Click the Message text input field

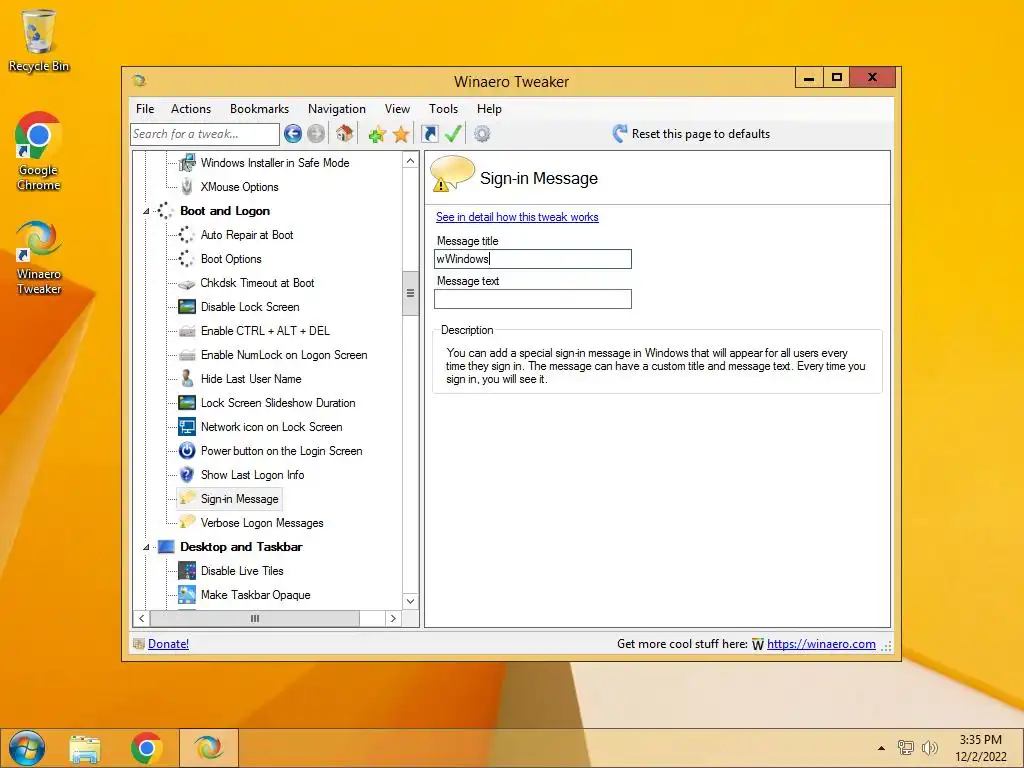pyautogui.click(x=533, y=299)
